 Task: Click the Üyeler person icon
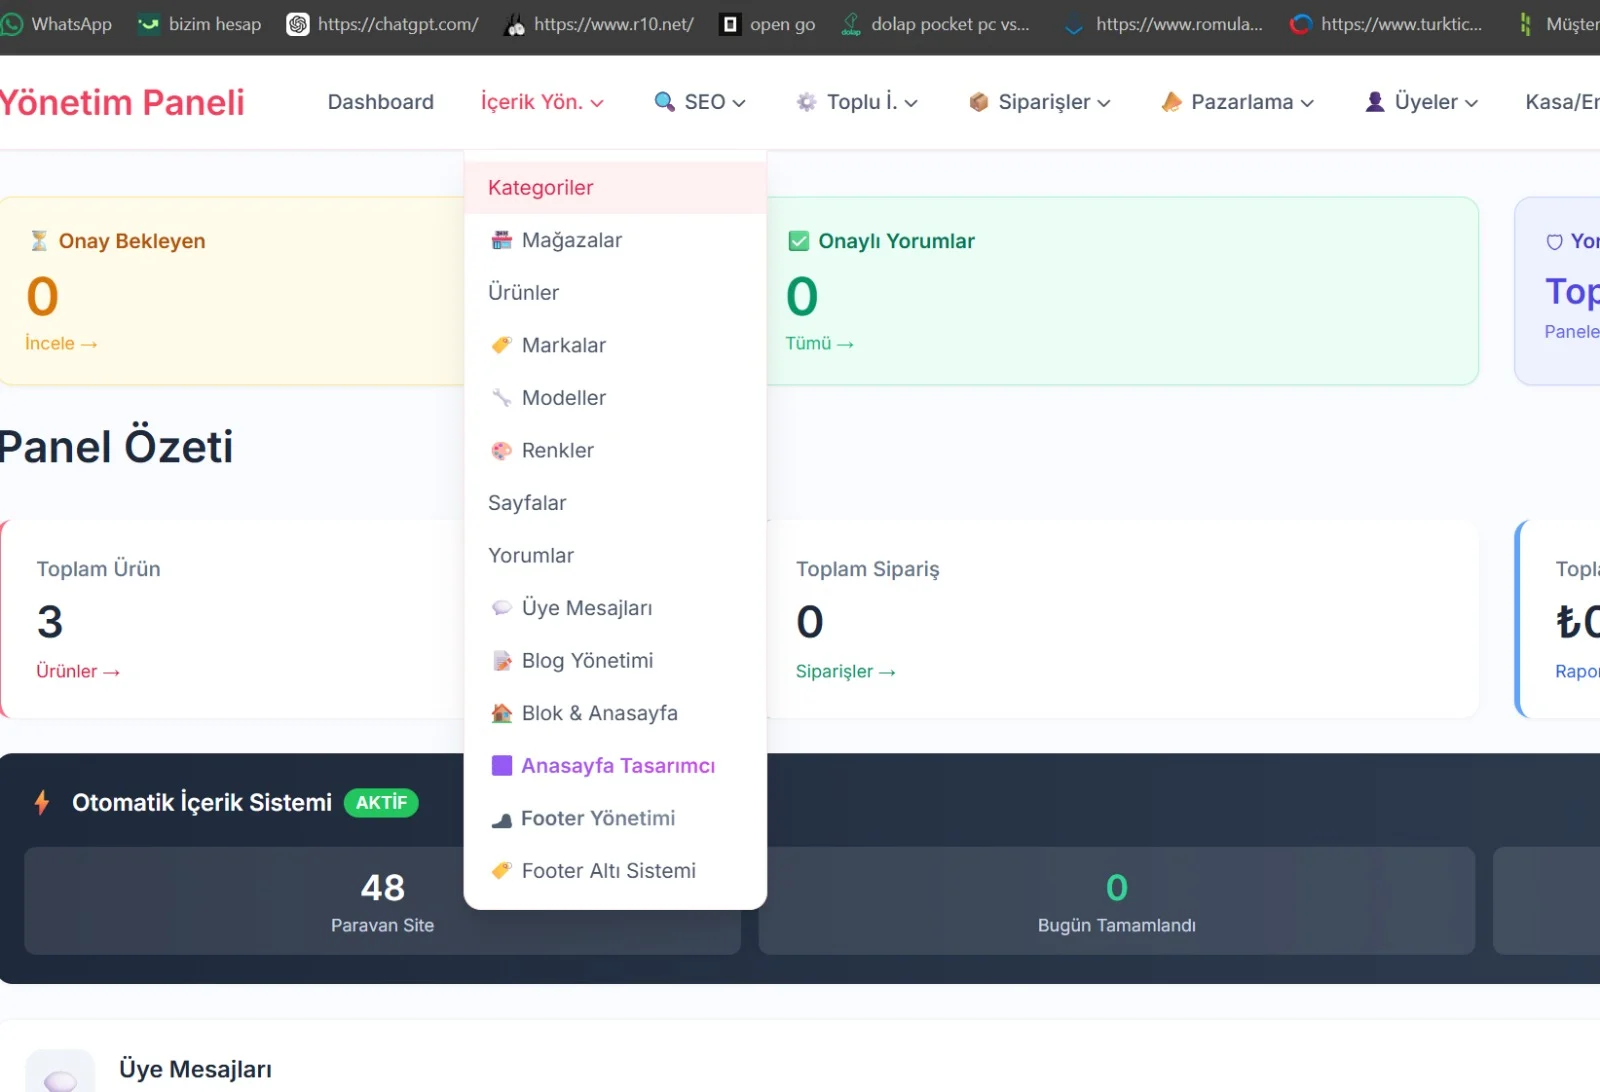[1375, 101]
